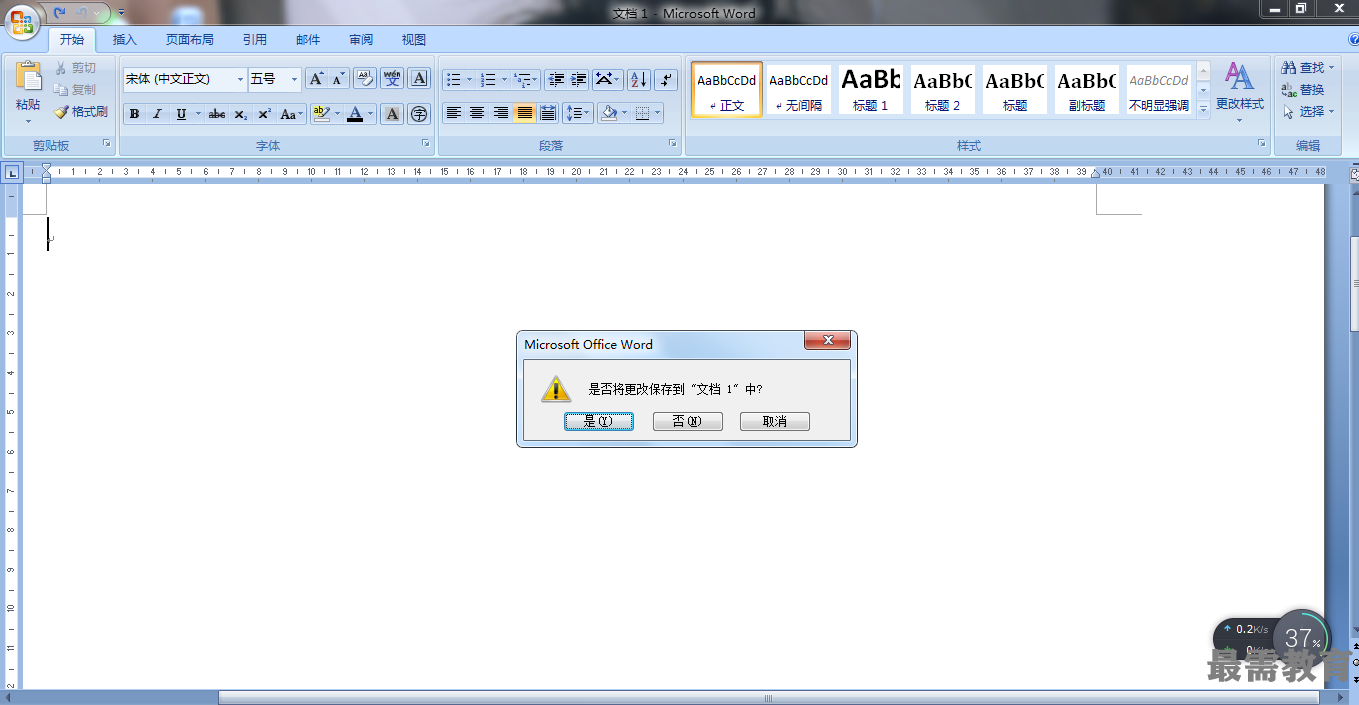Click the Decrease Indent icon
The width and height of the screenshot is (1359, 705).
[x=556, y=79]
